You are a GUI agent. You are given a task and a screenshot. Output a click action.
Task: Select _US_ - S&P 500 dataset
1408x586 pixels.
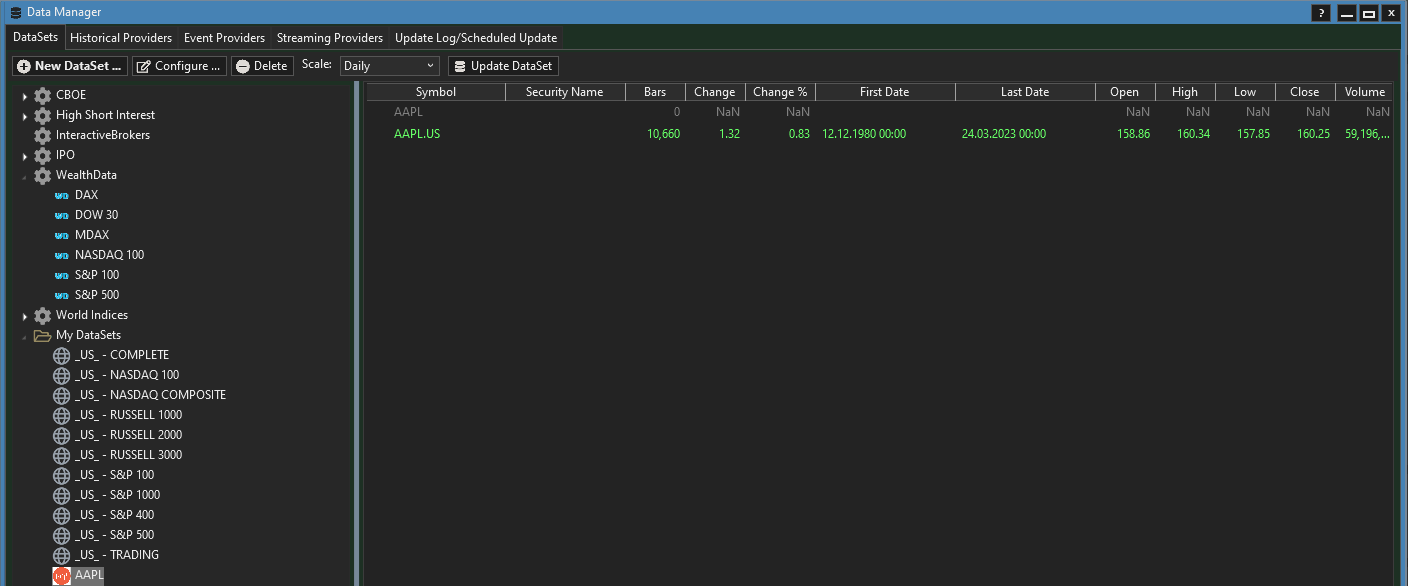click(114, 535)
